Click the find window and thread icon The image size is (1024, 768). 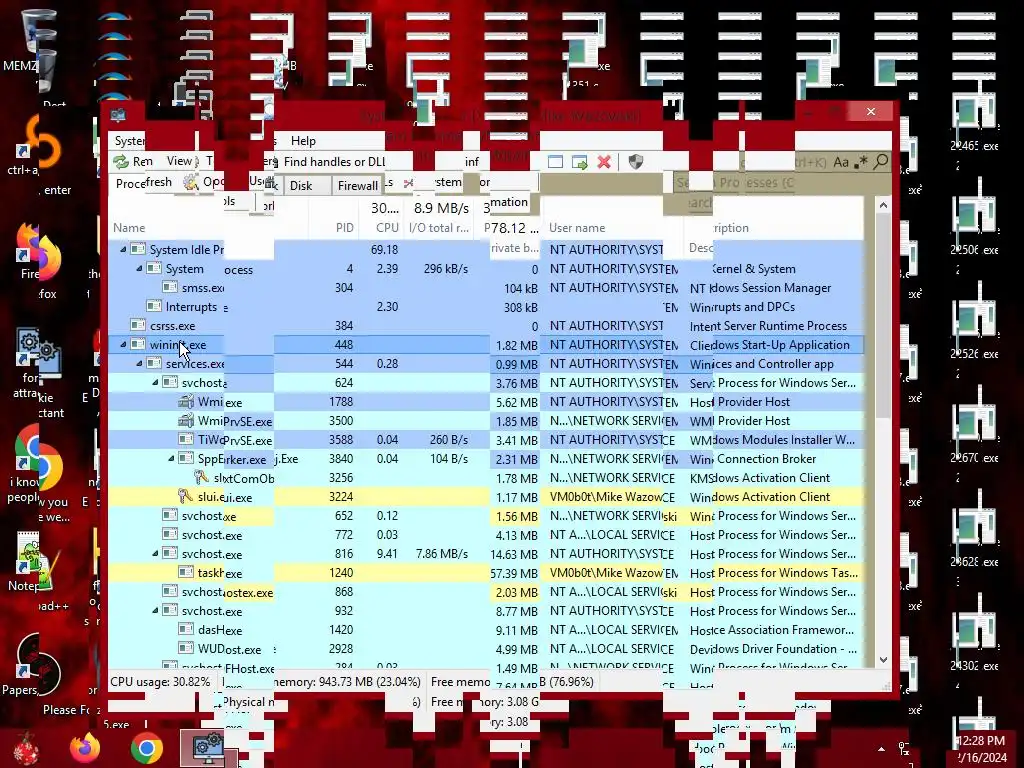[x=579, y=162]
